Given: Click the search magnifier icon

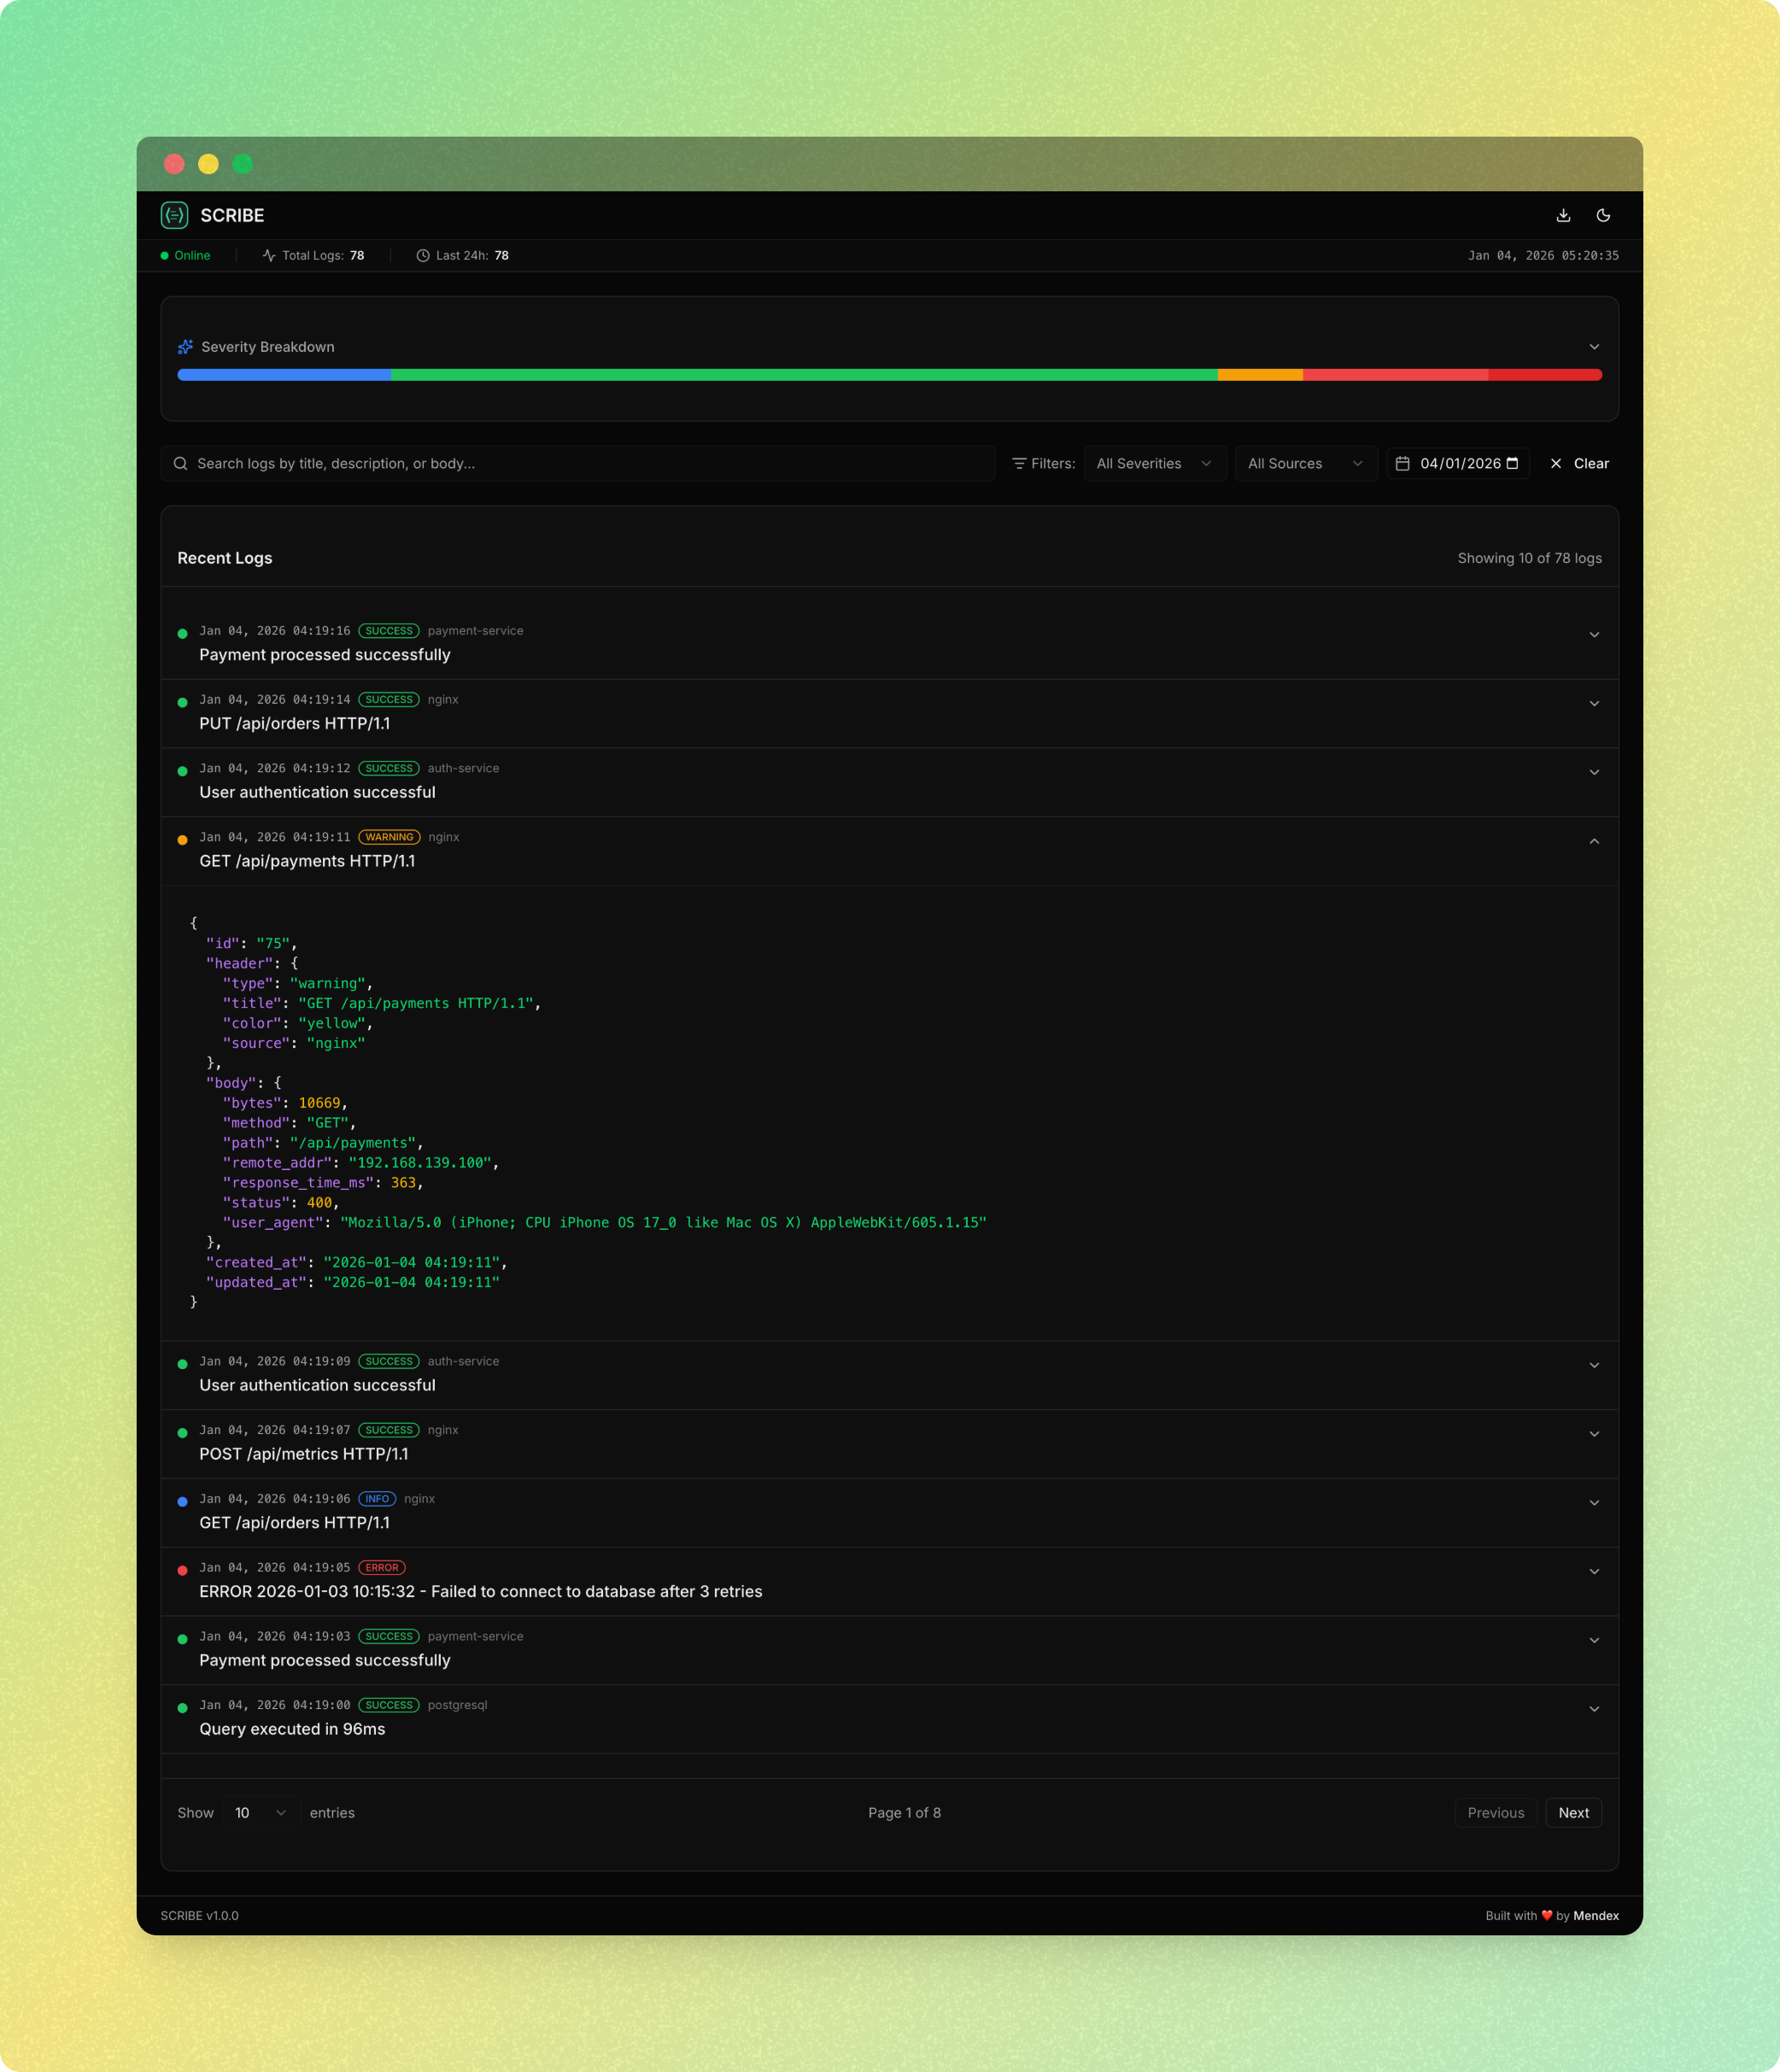Looking at the screenshot, I should [181, 463].
